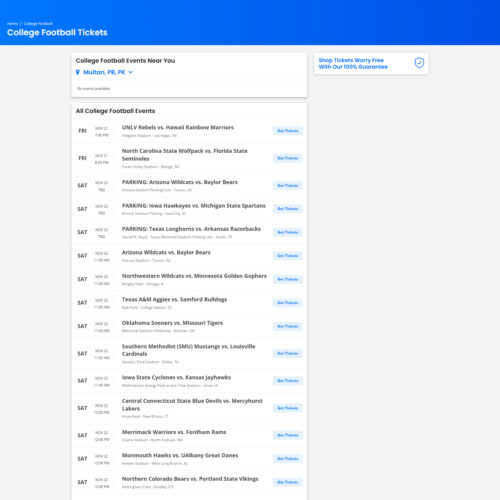Open Northwestern Wildcats vs. Minnesota Golden Gophers
The height and width of the screenshot is (500, 500).
pos(194,276)
